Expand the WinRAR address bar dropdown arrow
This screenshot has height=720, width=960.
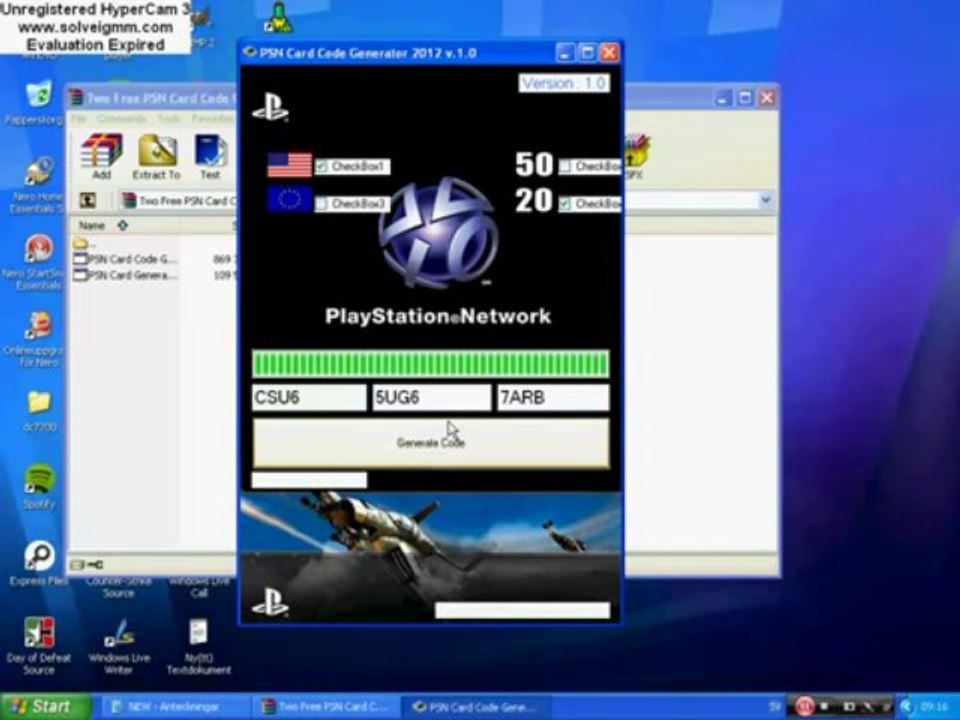point(765,200)
